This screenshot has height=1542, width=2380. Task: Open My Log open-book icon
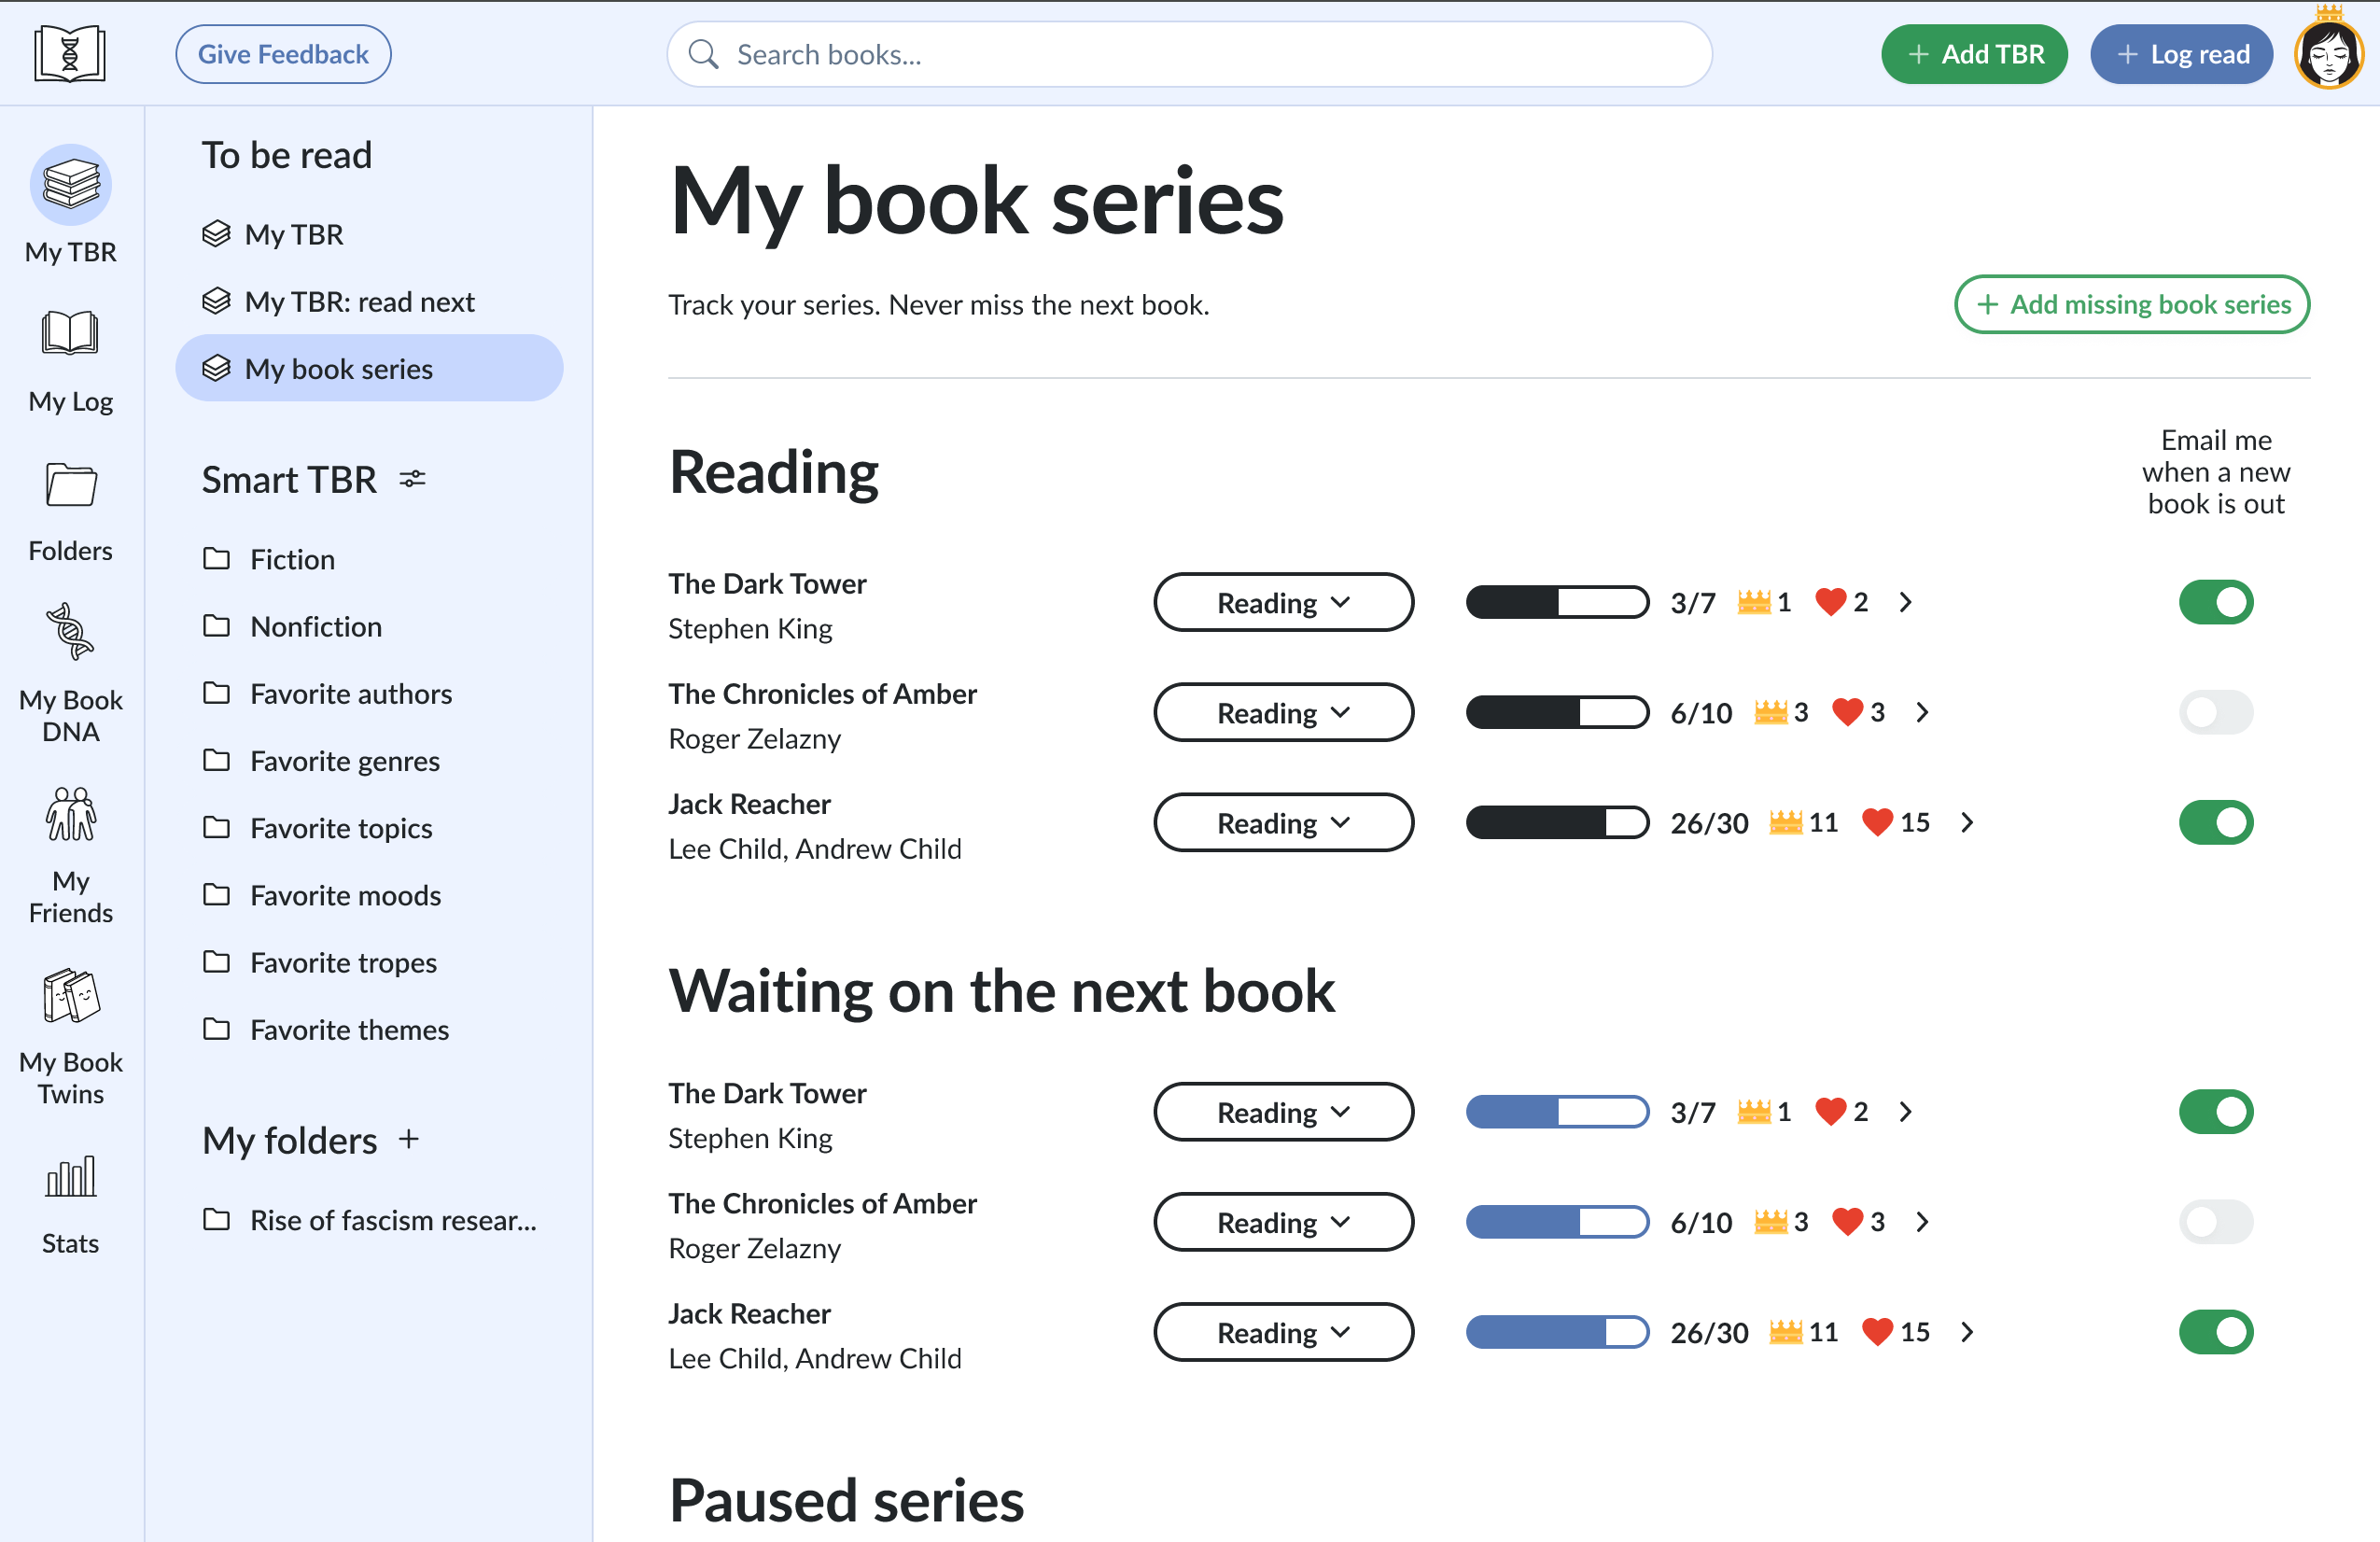pyautogui.click(x=70, y=334)
